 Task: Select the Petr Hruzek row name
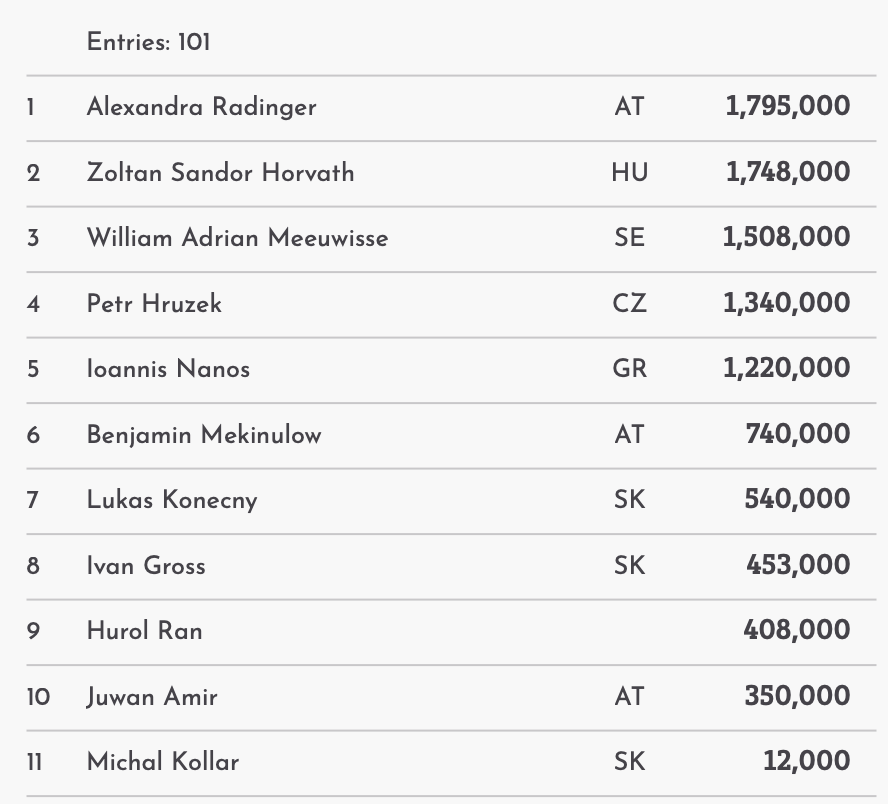[154, 304]
